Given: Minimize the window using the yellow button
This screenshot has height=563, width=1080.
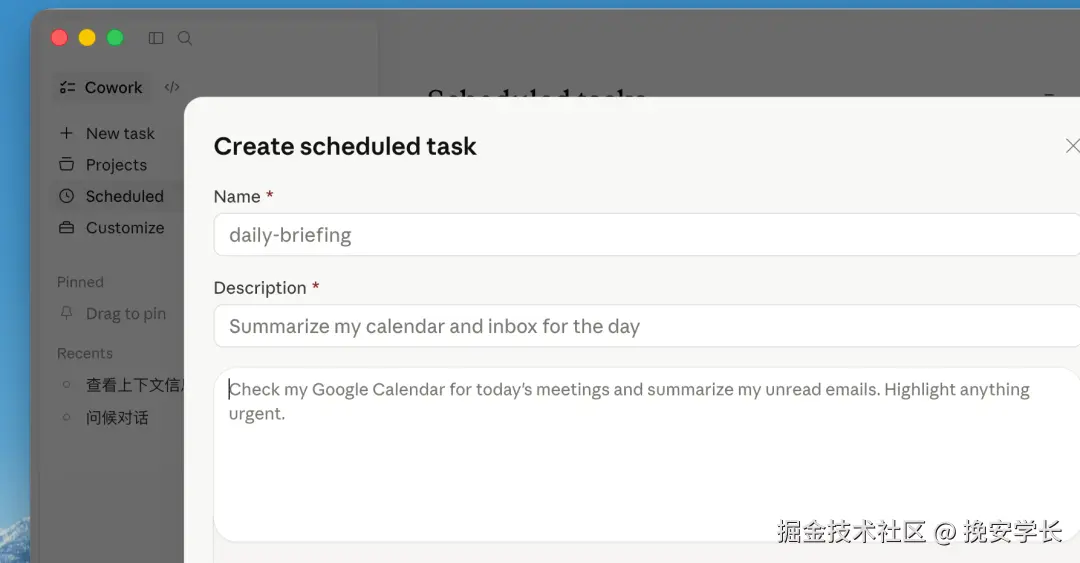Looking at the screenshot, I should pyautogui.click(x=87, y=38).
